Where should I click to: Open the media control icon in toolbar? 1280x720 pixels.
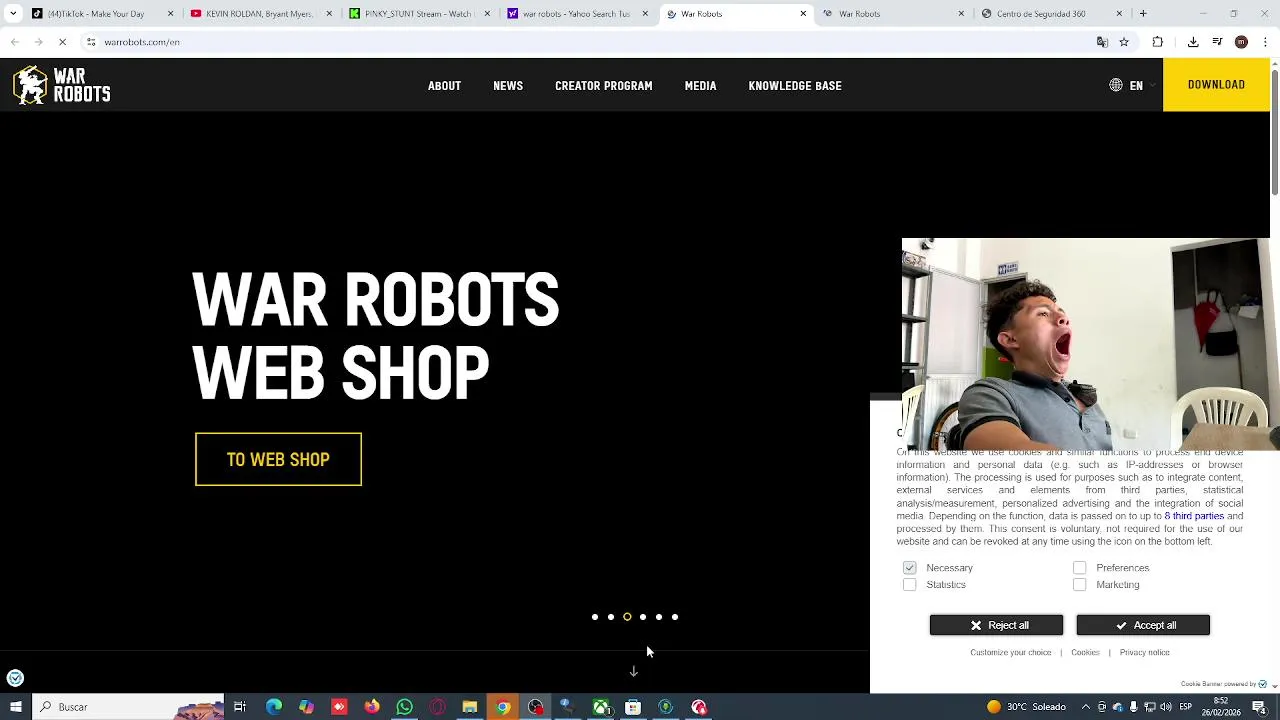[x=1217, y=42]
